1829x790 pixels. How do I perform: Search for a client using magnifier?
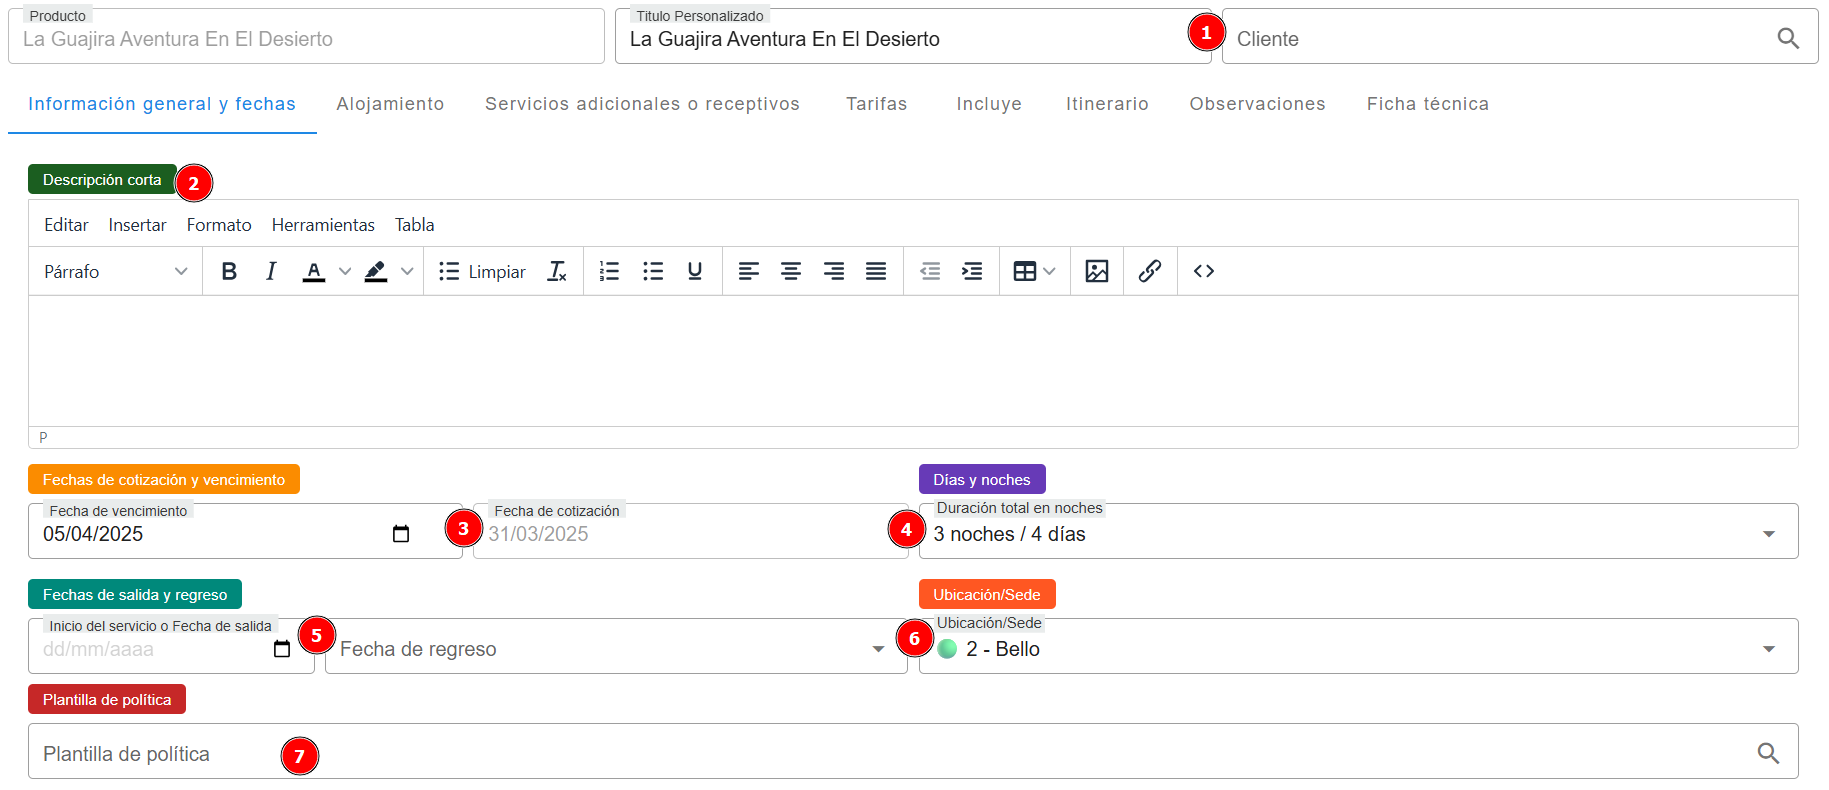pos(1787,38)
